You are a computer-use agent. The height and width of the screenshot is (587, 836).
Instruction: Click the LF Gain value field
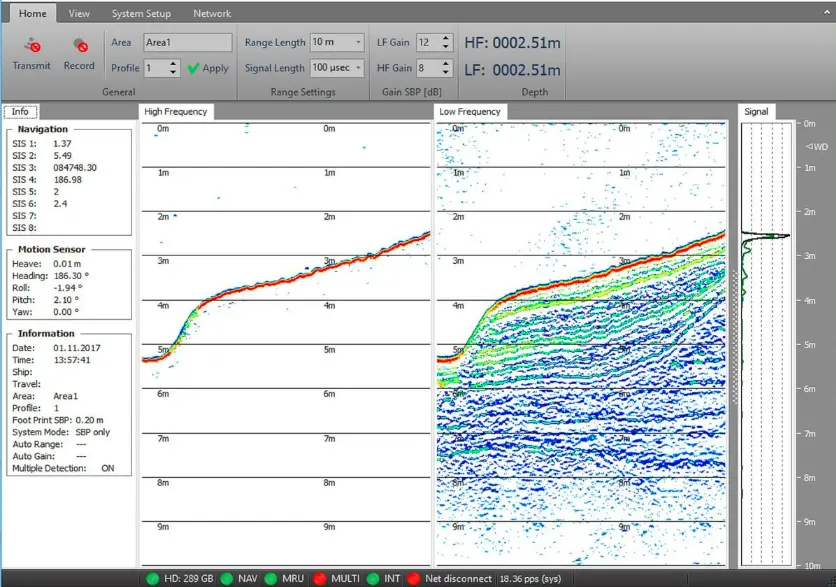[429, 43]
